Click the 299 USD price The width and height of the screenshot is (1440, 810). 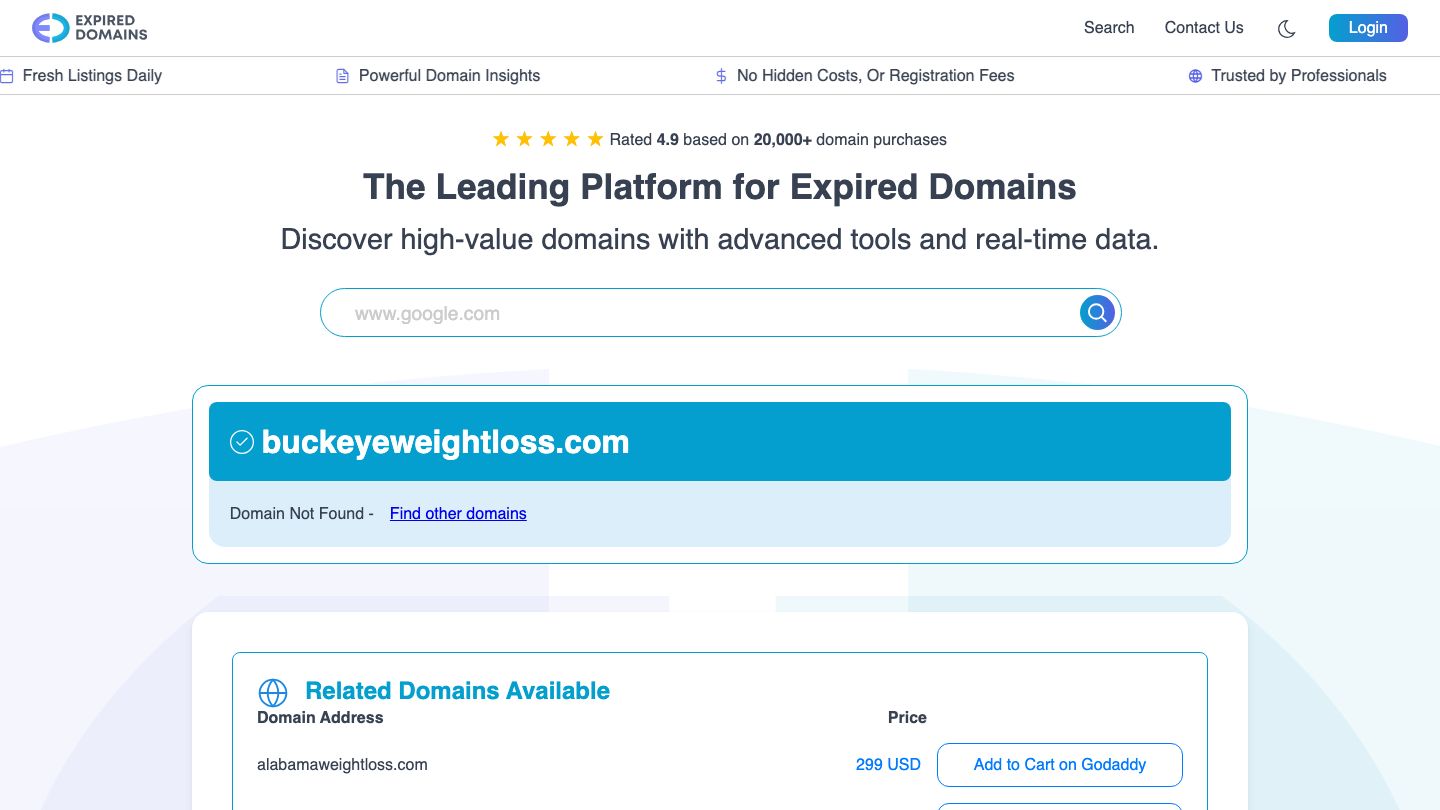coord(888,765)
